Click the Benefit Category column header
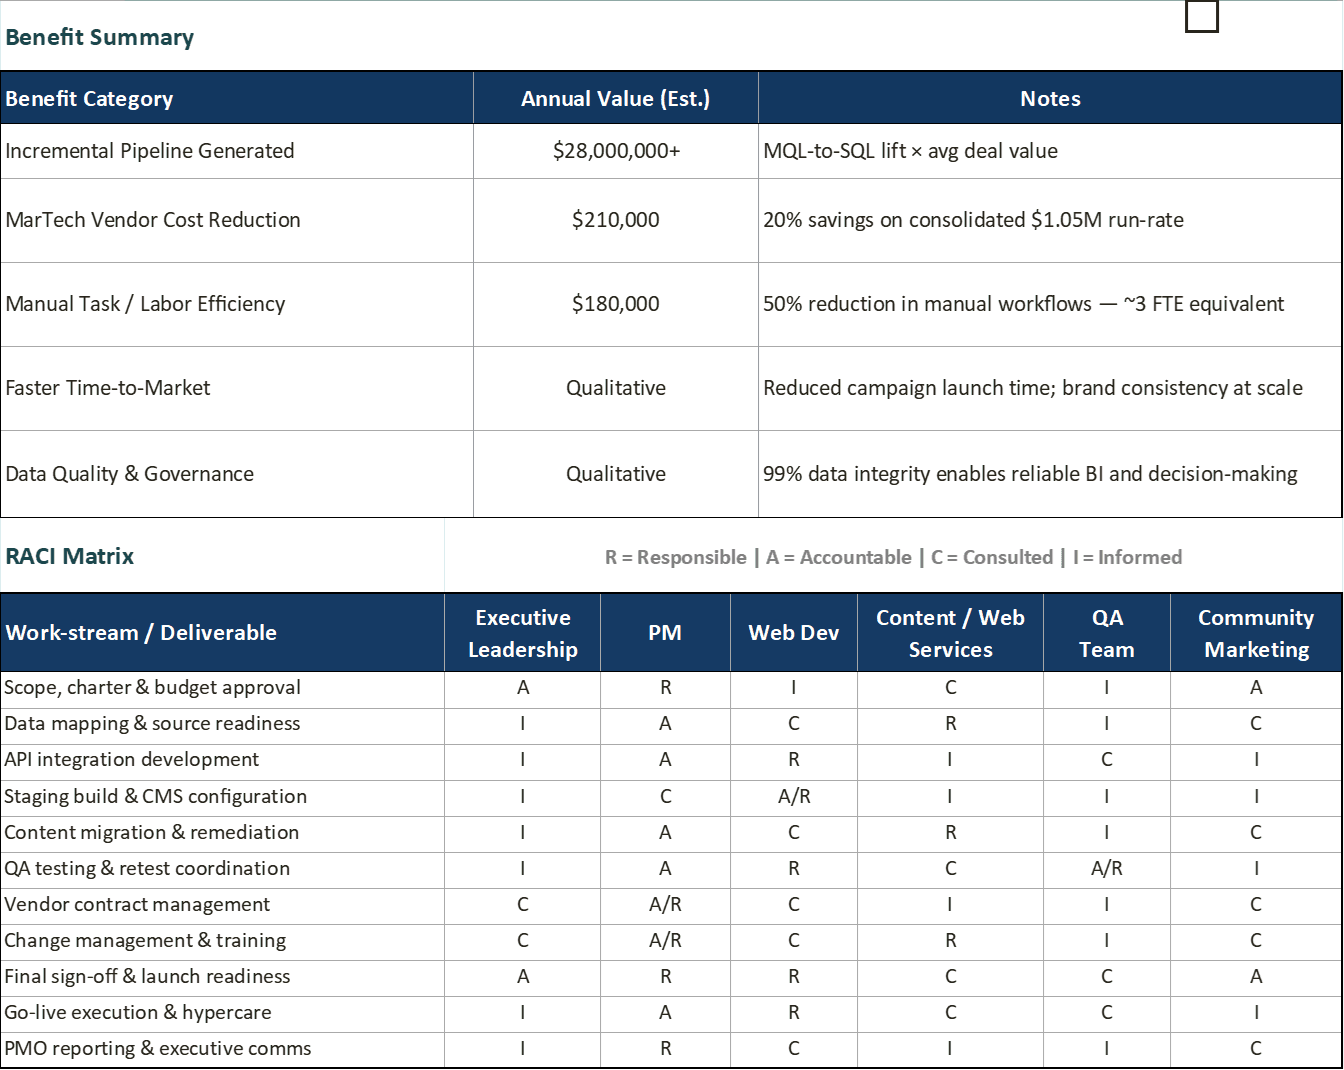The height and width of the screenshot is (1070, 1344). point(237,98)
